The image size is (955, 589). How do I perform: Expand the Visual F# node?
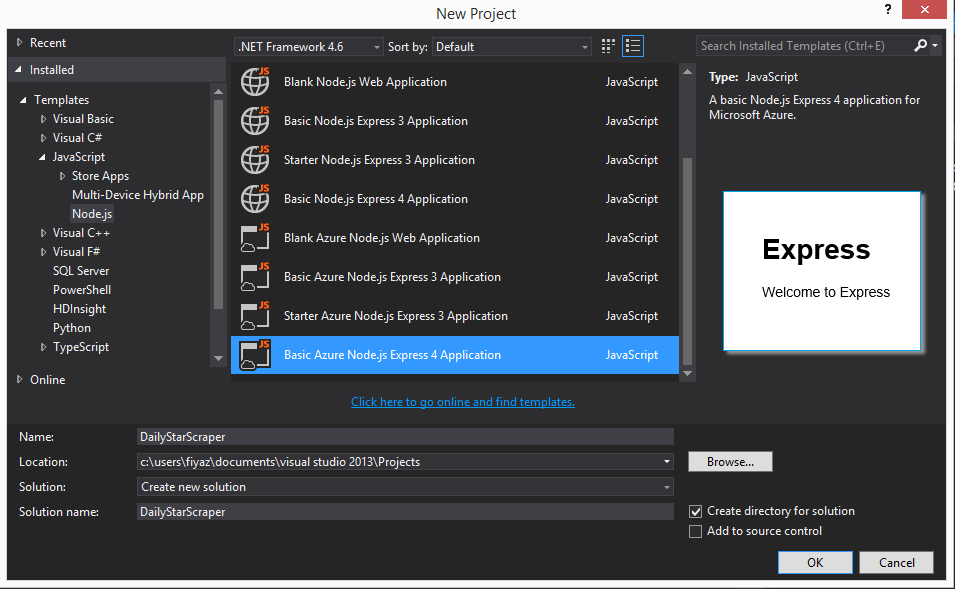[43, 252]
